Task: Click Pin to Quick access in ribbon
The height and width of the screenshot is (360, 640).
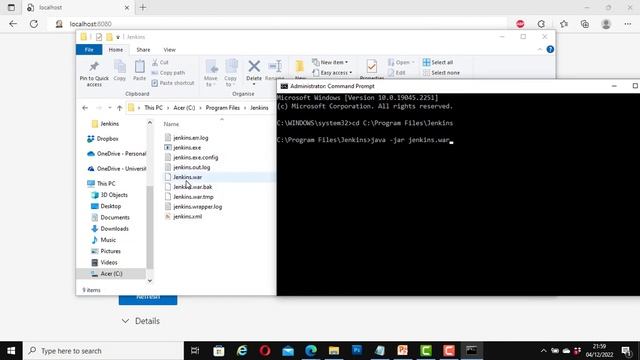Action: (94, 74)
